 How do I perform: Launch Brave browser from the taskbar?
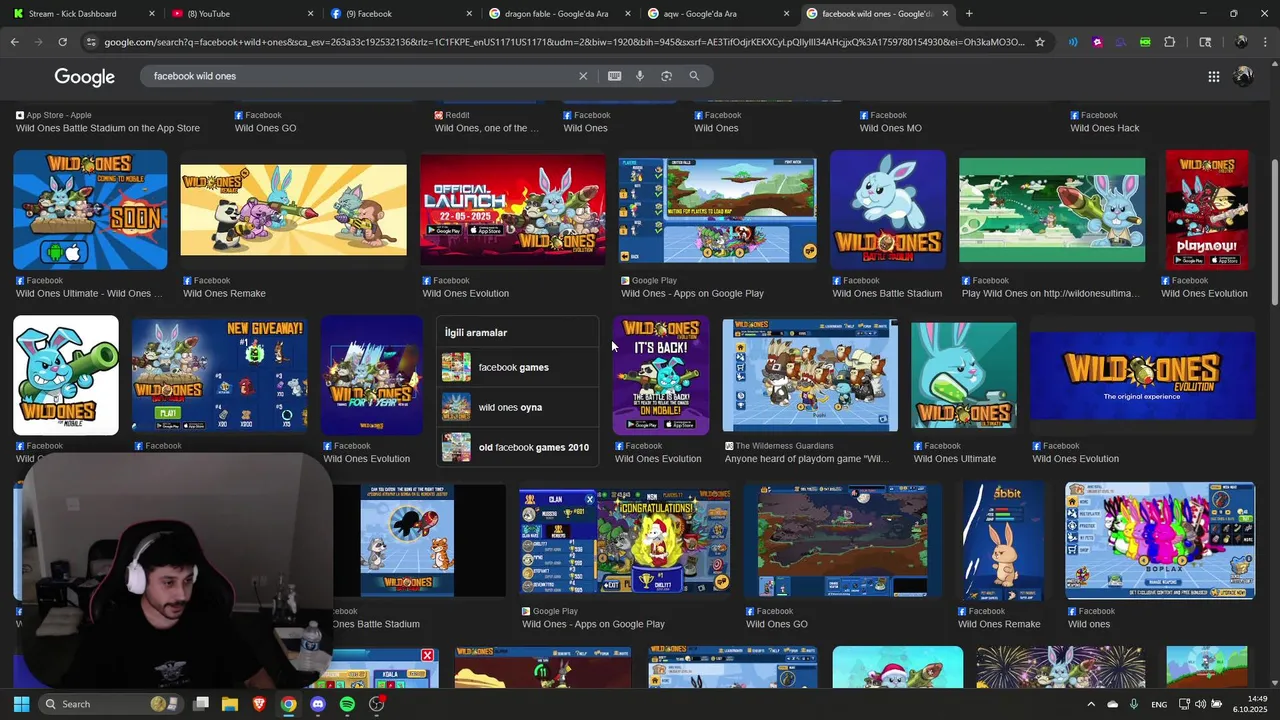pos(259,704)
